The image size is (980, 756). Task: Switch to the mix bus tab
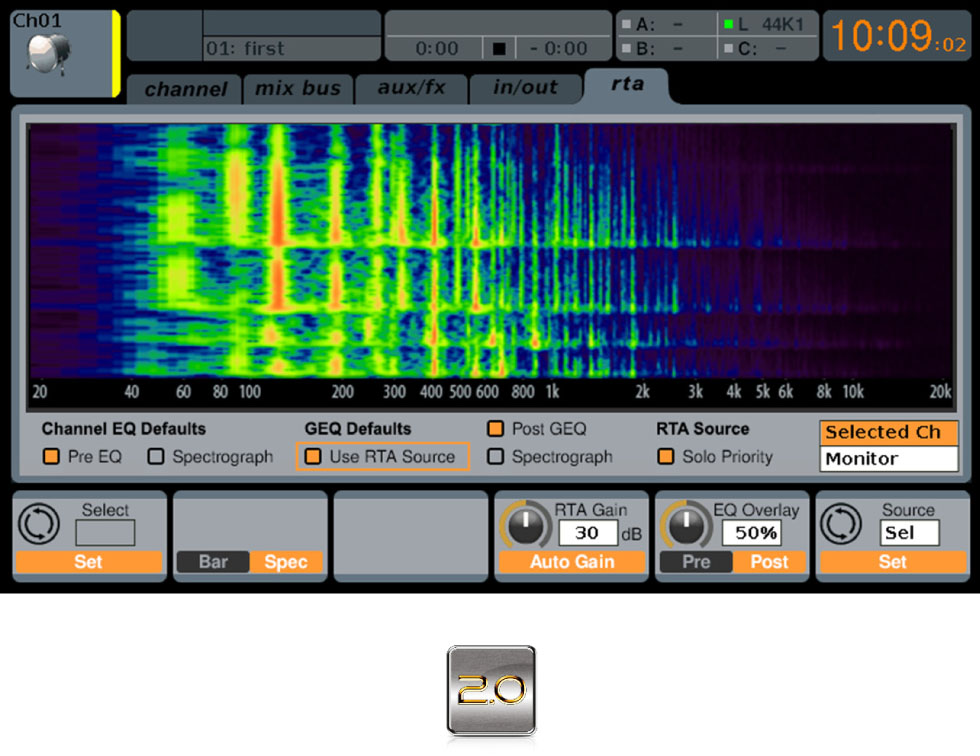tap(297, 88)
